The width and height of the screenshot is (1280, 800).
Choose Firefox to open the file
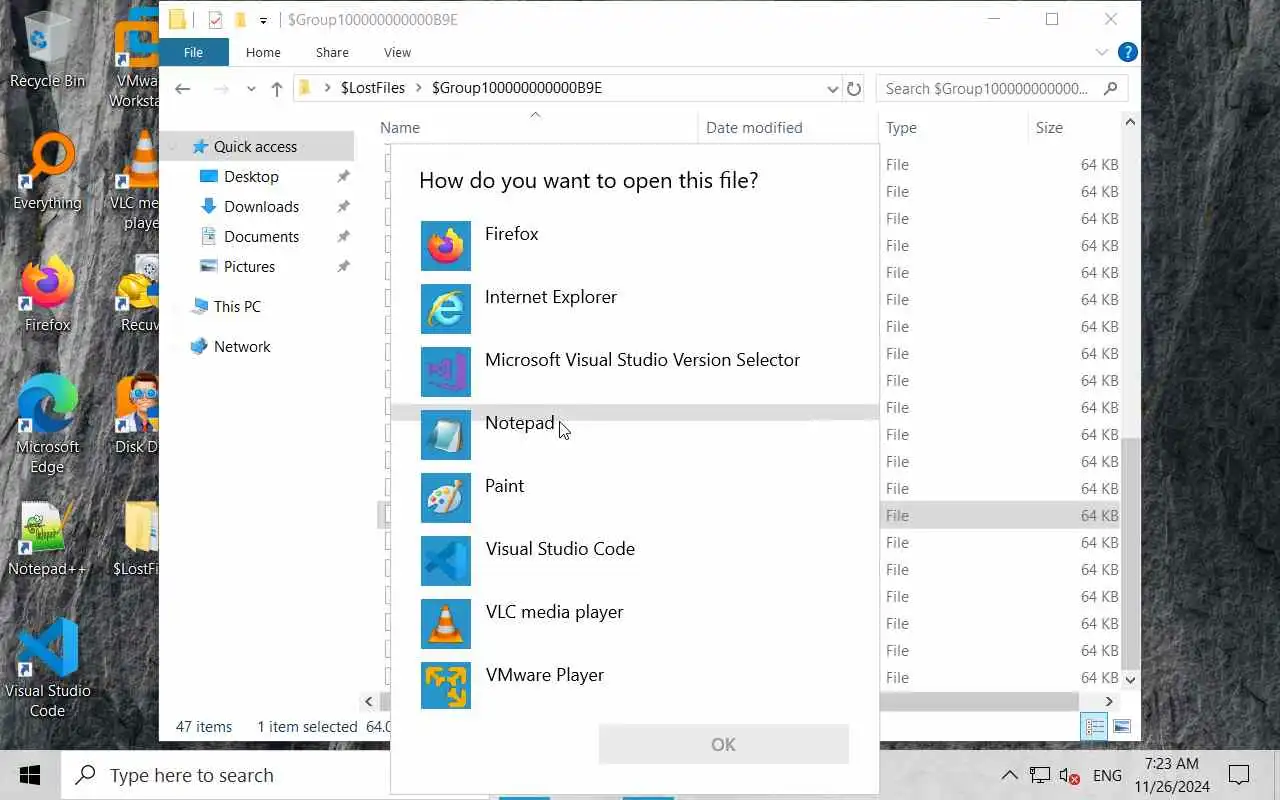(634, 245)
